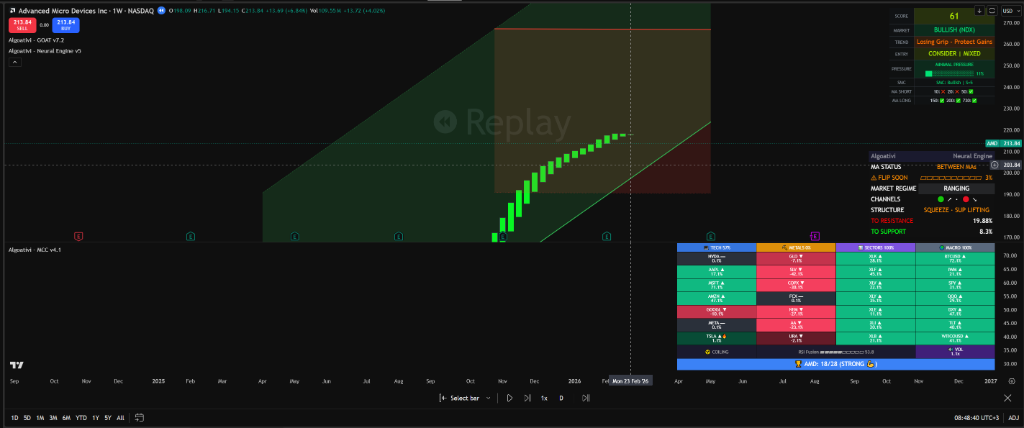
Task: Set chart range to 6M
Action: click(67, 418)
